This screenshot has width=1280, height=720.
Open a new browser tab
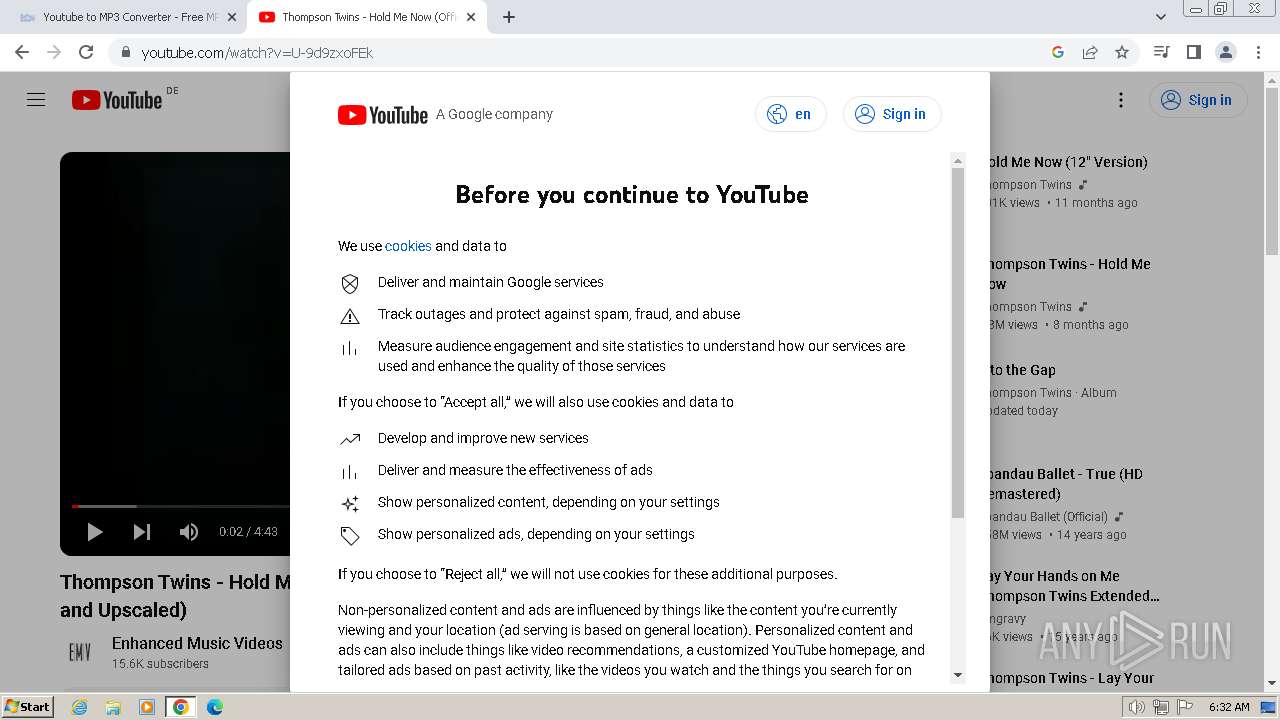pos(509,17)
